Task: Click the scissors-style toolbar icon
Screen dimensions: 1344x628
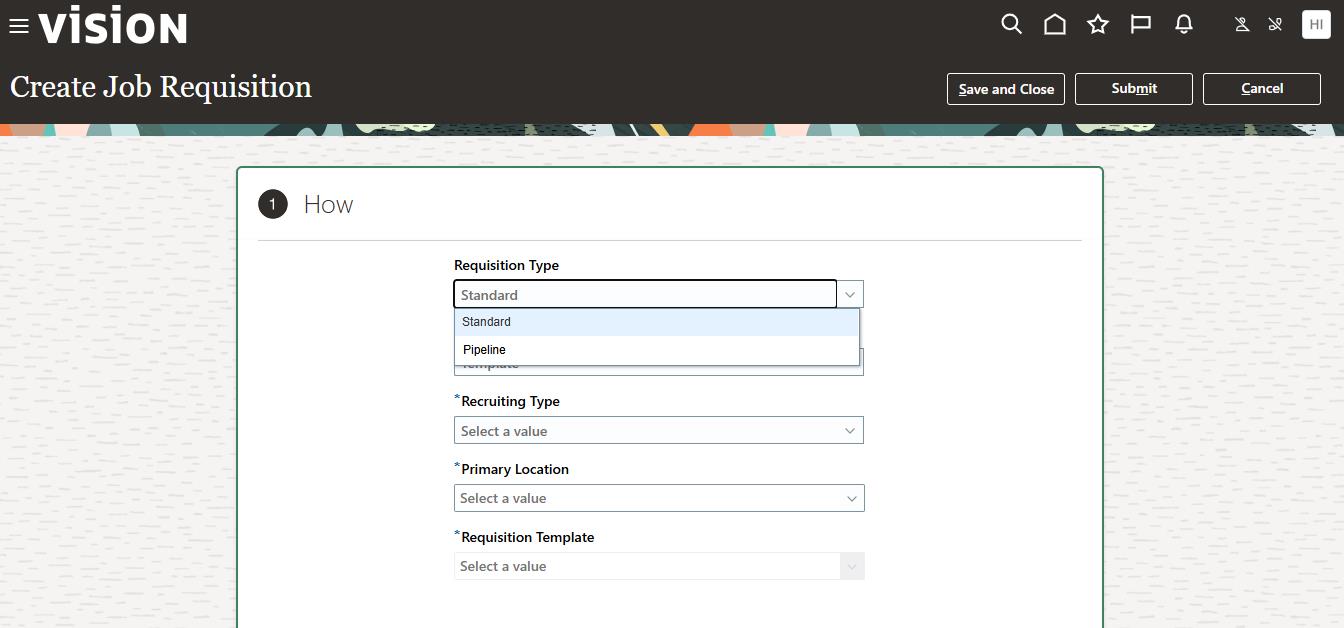Action: [x=1275, y=24]
